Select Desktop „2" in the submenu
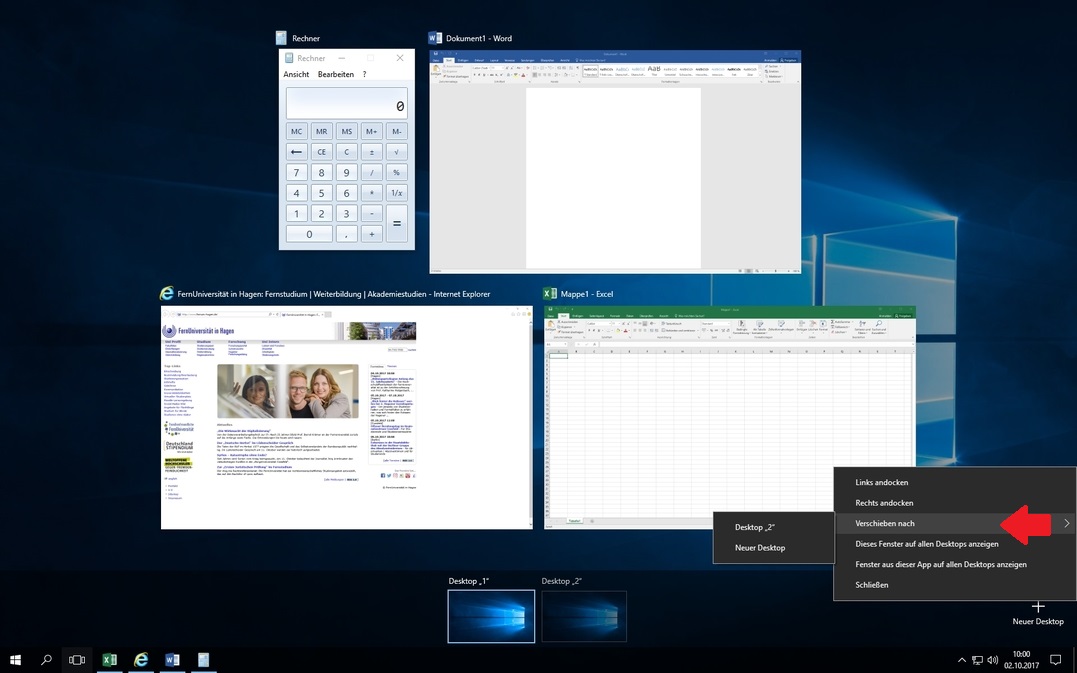The image size is (1077, 673). pyautogui.click(x=755, y=527)
